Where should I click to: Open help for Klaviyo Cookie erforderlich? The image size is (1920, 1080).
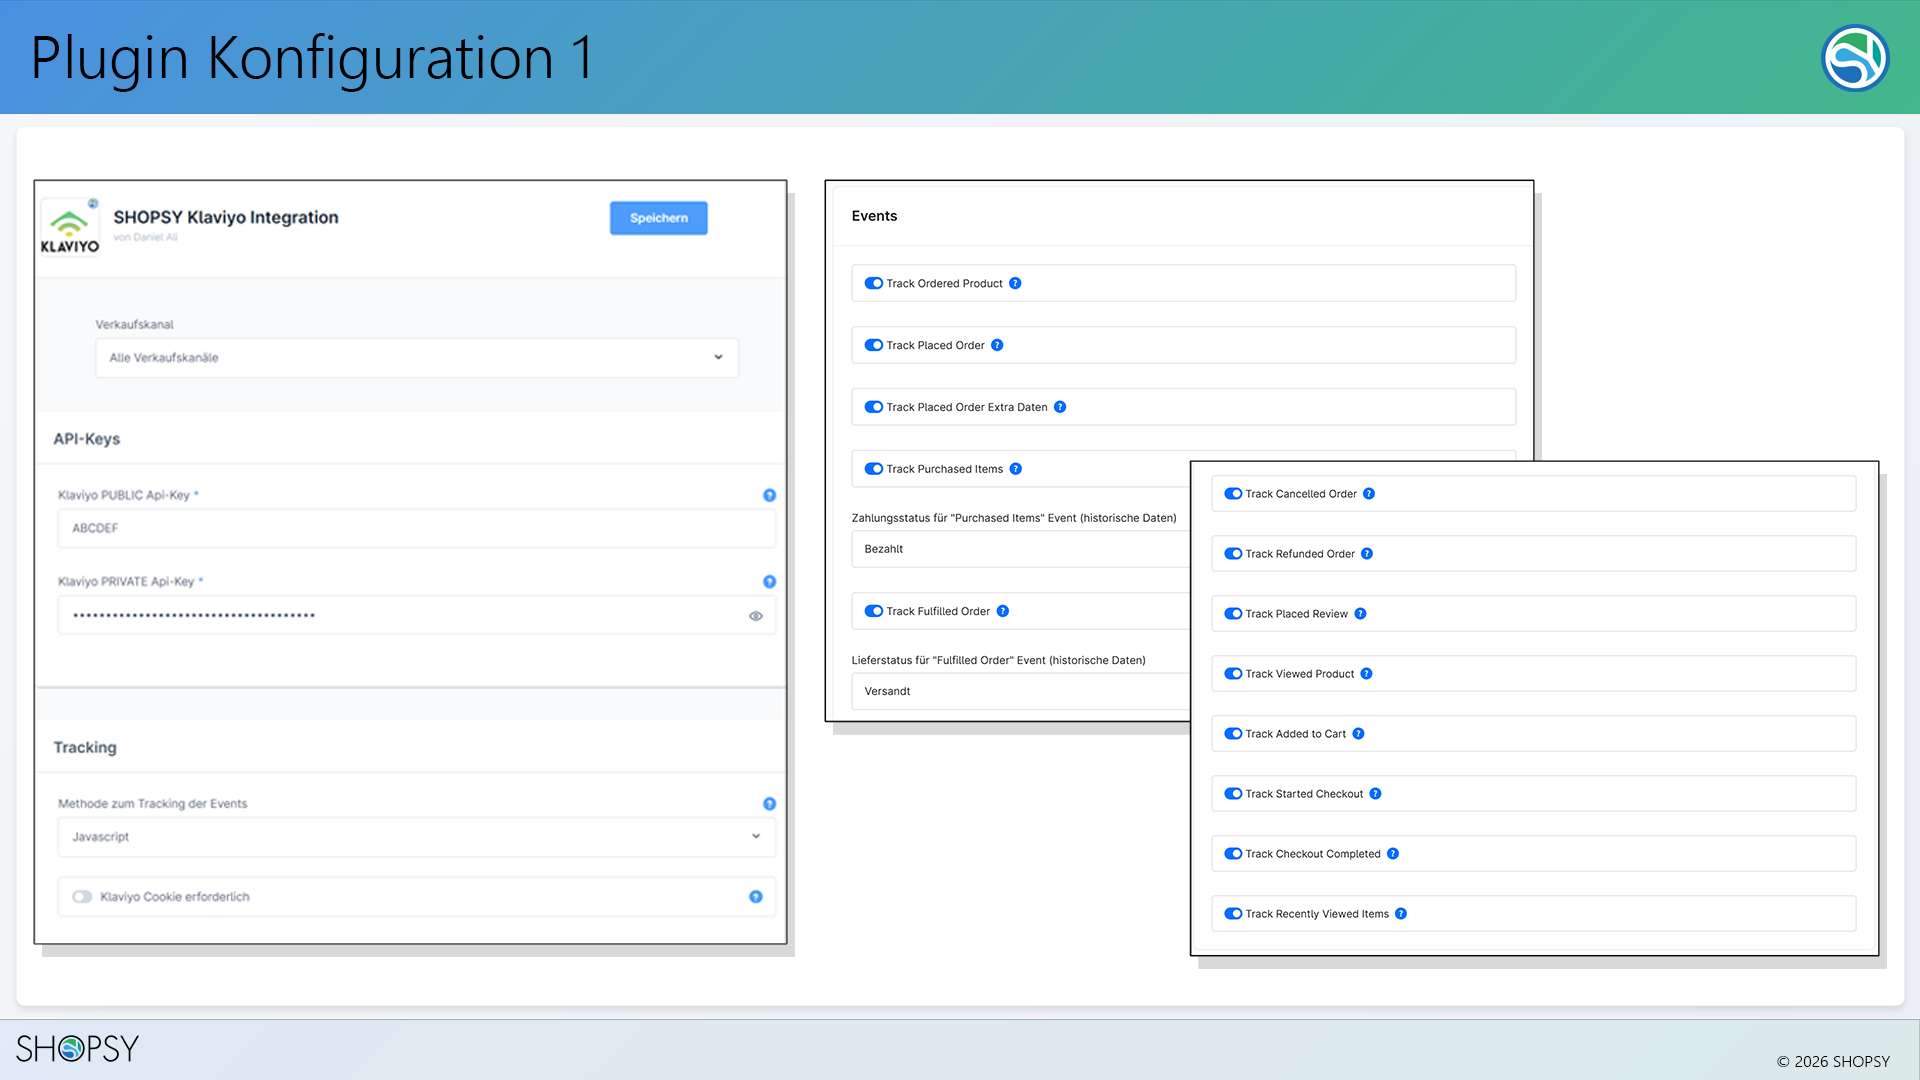(x=756, y=897)
